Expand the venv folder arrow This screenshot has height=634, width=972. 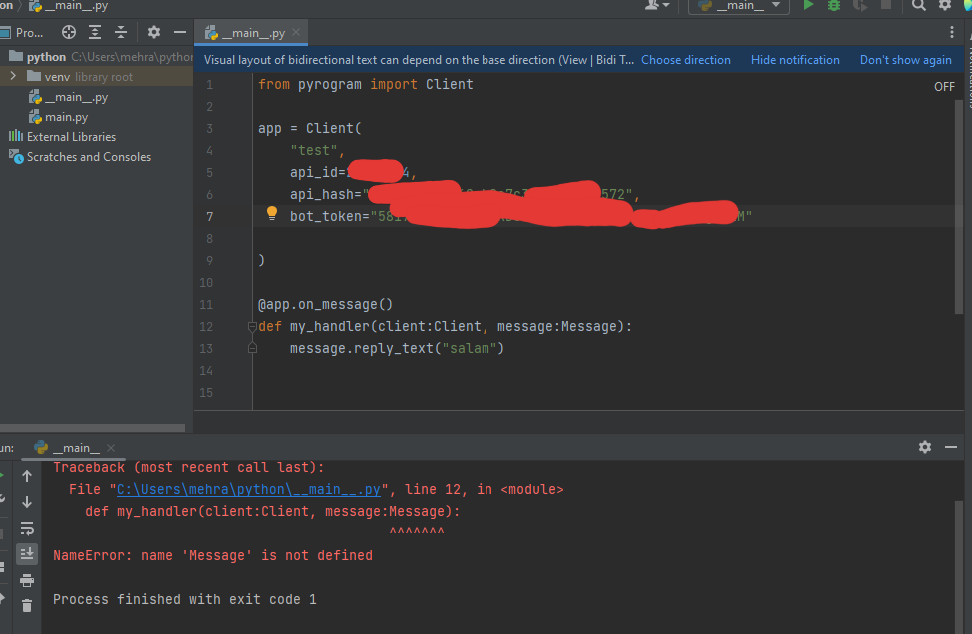coord(13,76)
